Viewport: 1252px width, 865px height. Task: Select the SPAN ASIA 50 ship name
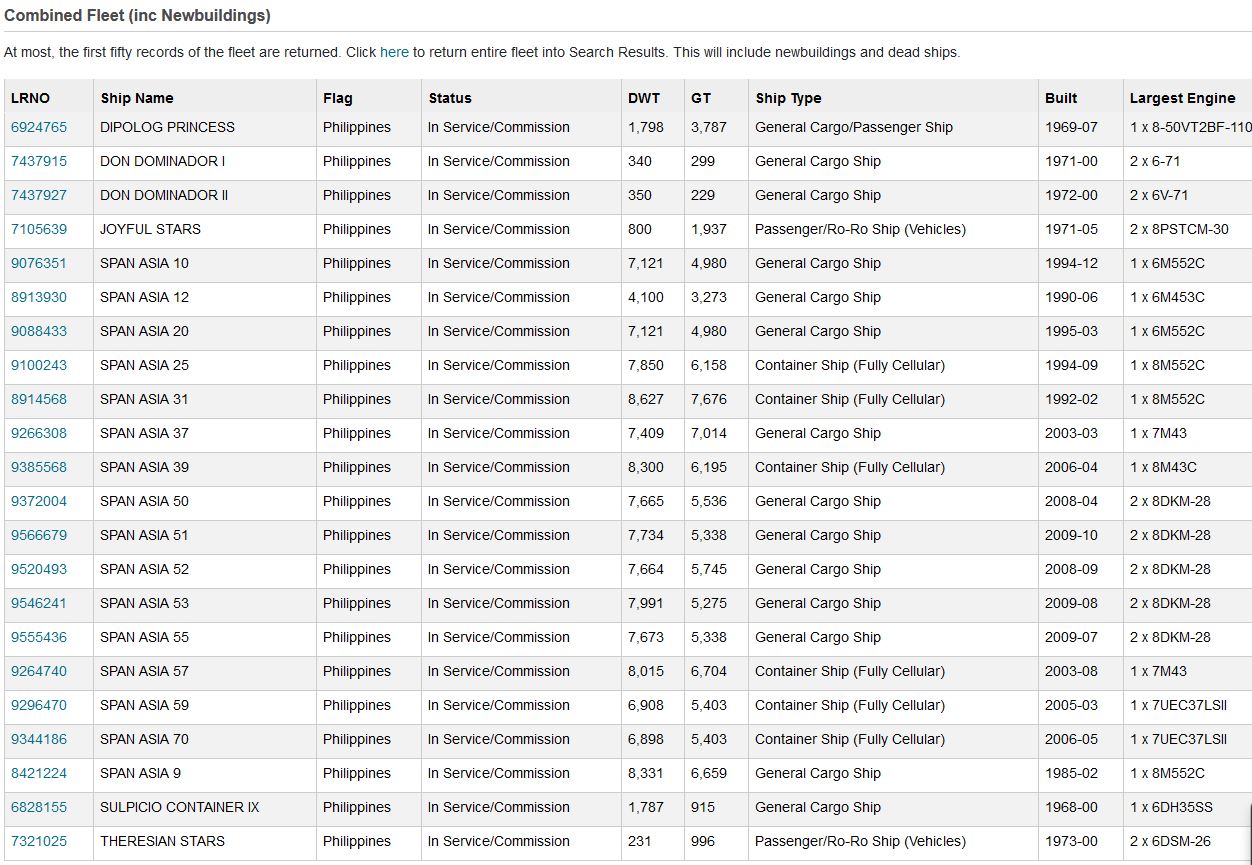coord(144,501)
